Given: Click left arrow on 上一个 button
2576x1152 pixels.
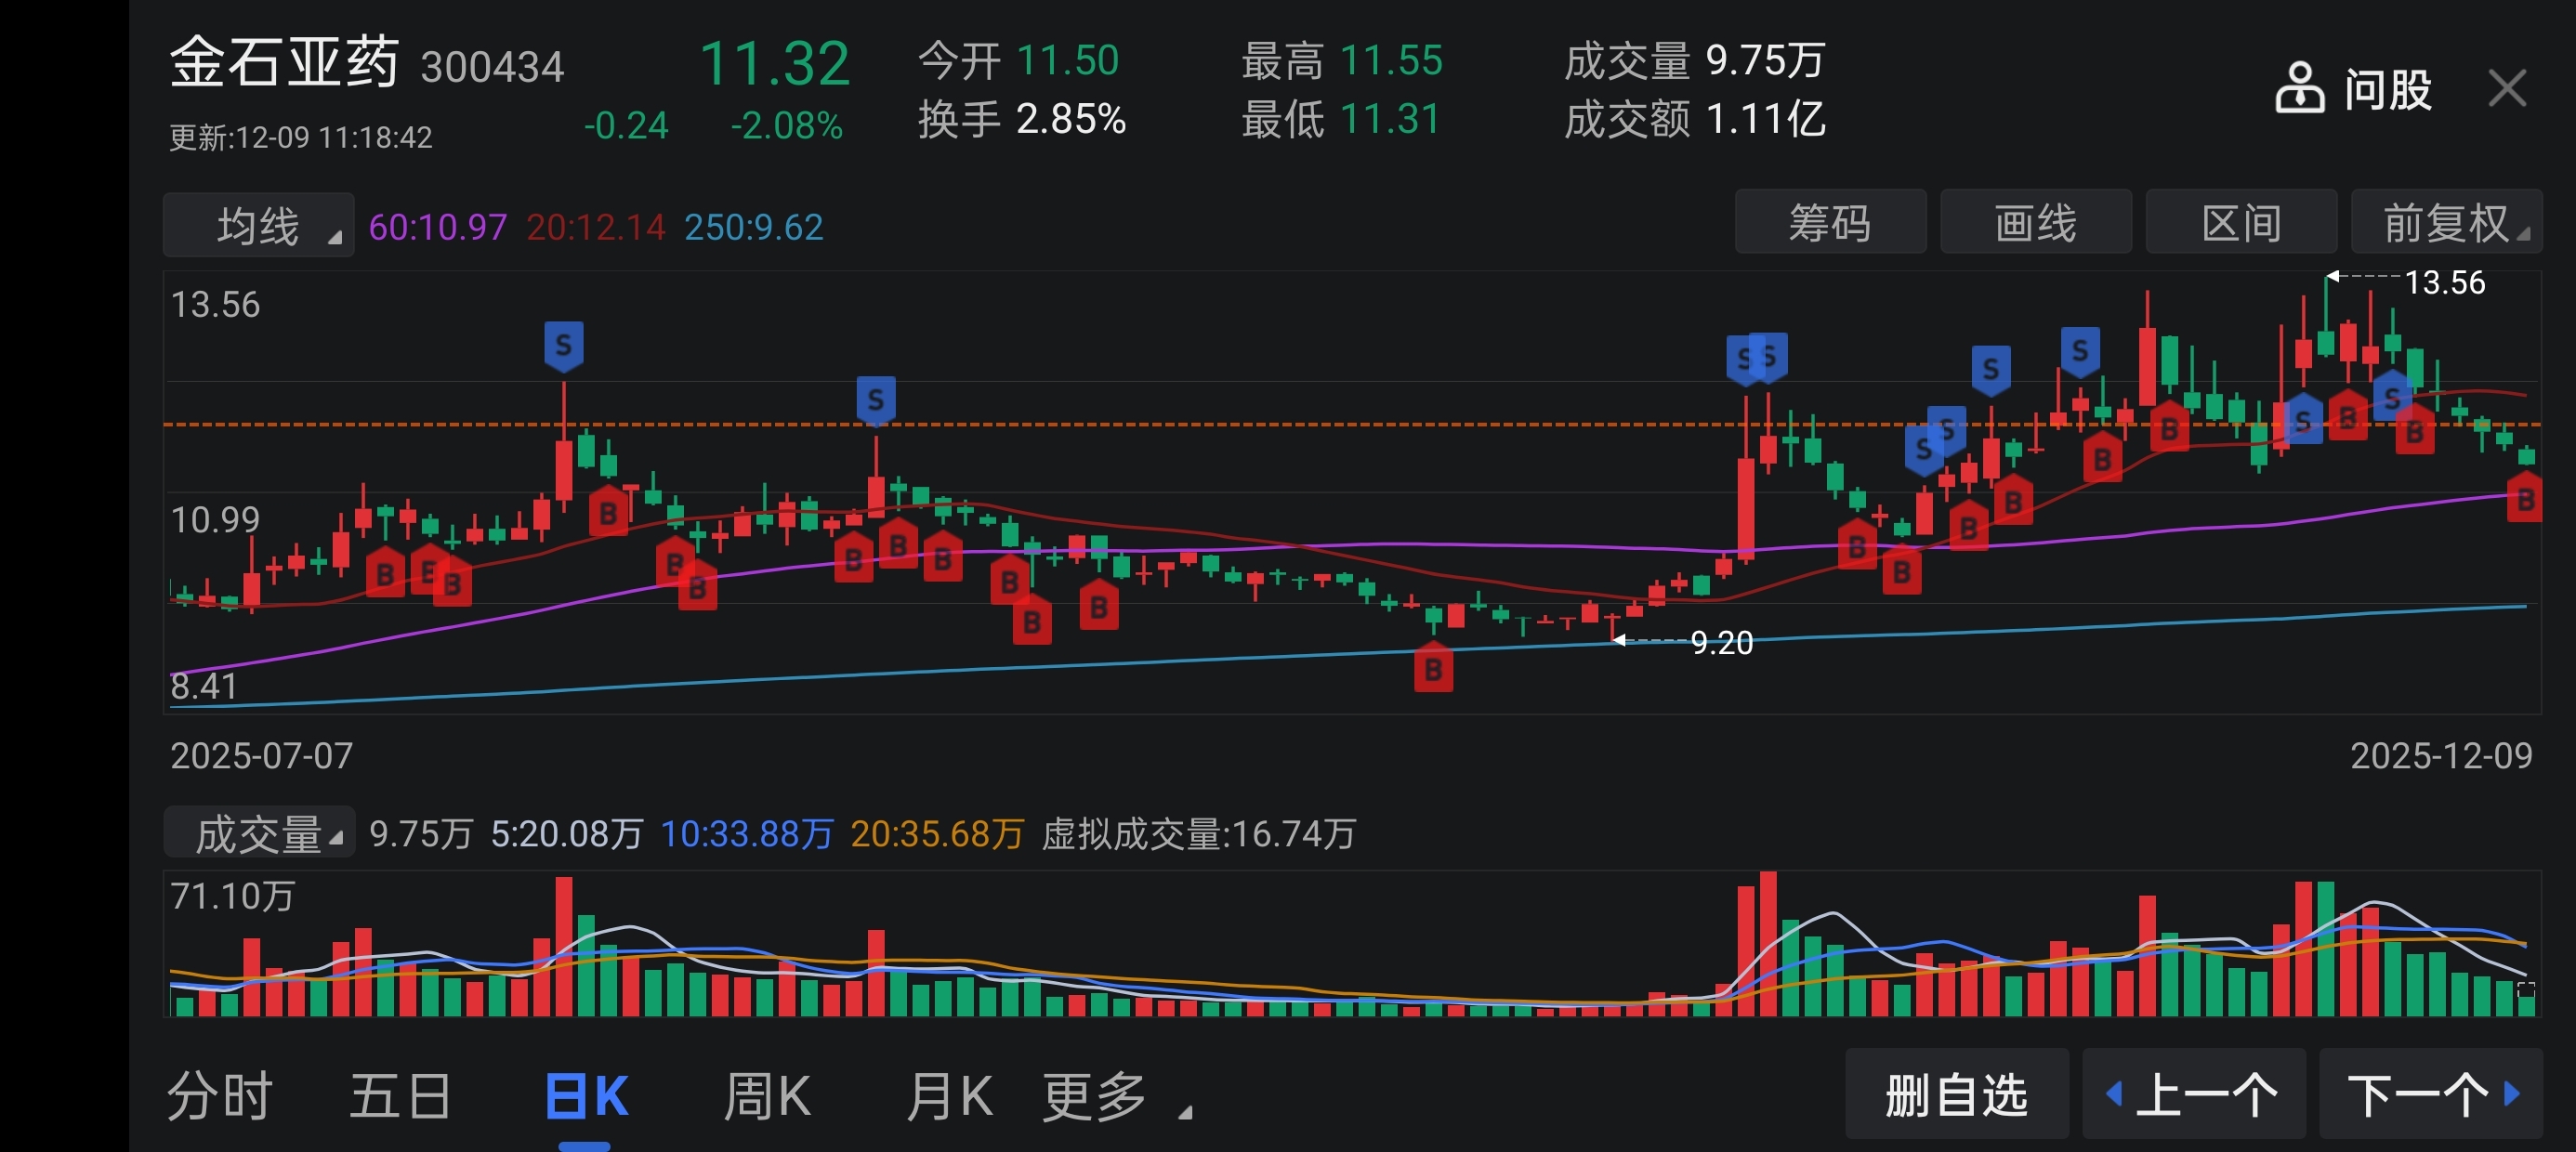Looking at the screenshot, I should (x=2113, y=1094).
